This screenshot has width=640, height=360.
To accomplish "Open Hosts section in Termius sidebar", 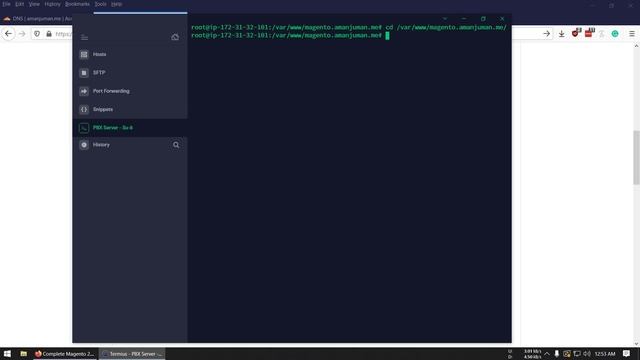I will [130, 54].
